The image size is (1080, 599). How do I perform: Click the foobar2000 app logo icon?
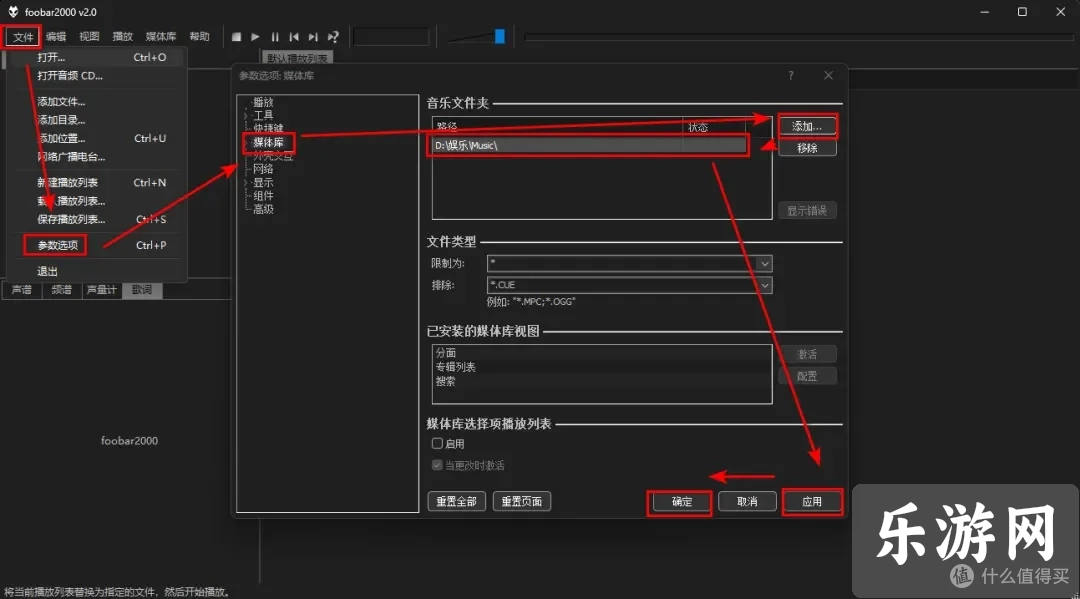(x=12, y=12)
